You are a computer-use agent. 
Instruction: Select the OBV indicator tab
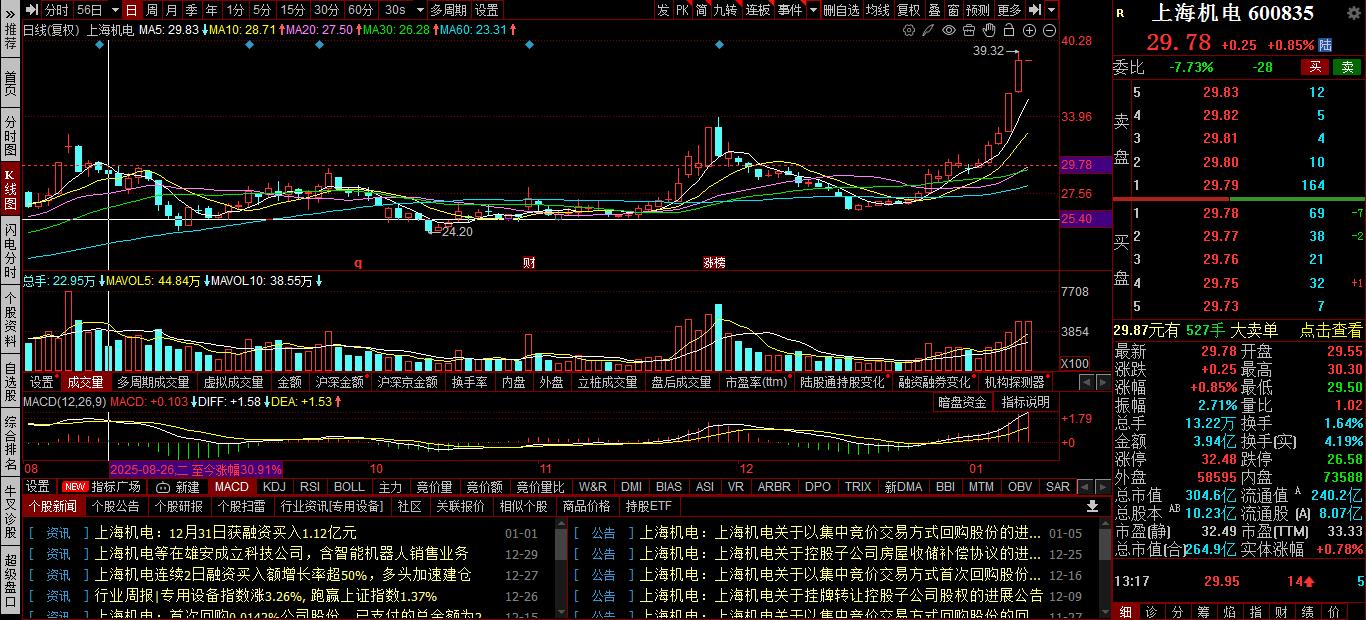point(1020,487)
